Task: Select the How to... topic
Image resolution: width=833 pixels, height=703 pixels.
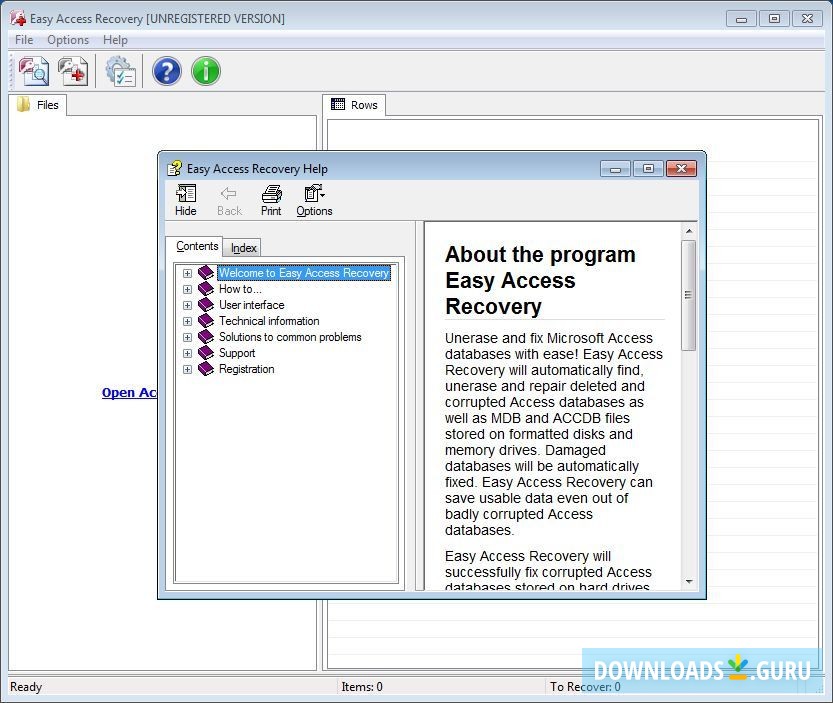Action: pyautogui.click(x=240, y=289)
